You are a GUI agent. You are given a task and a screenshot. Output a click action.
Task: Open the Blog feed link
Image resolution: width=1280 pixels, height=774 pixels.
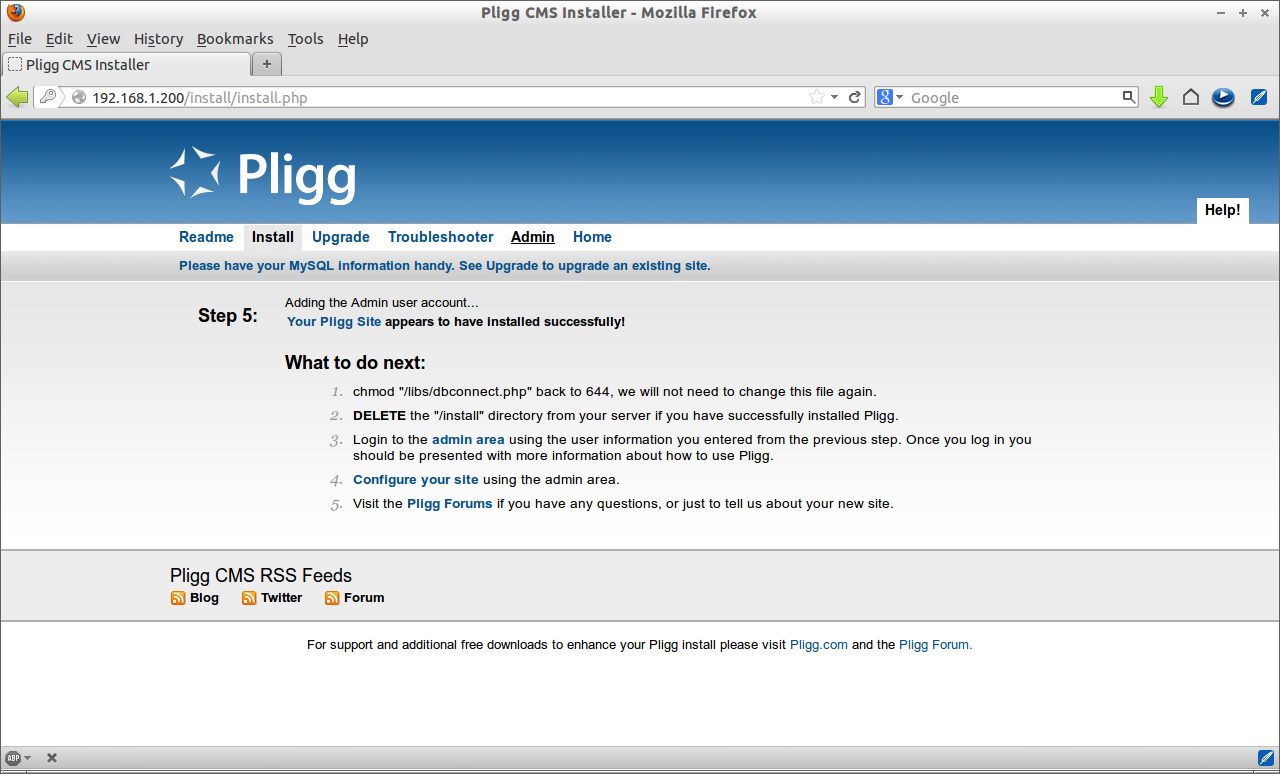204,598
